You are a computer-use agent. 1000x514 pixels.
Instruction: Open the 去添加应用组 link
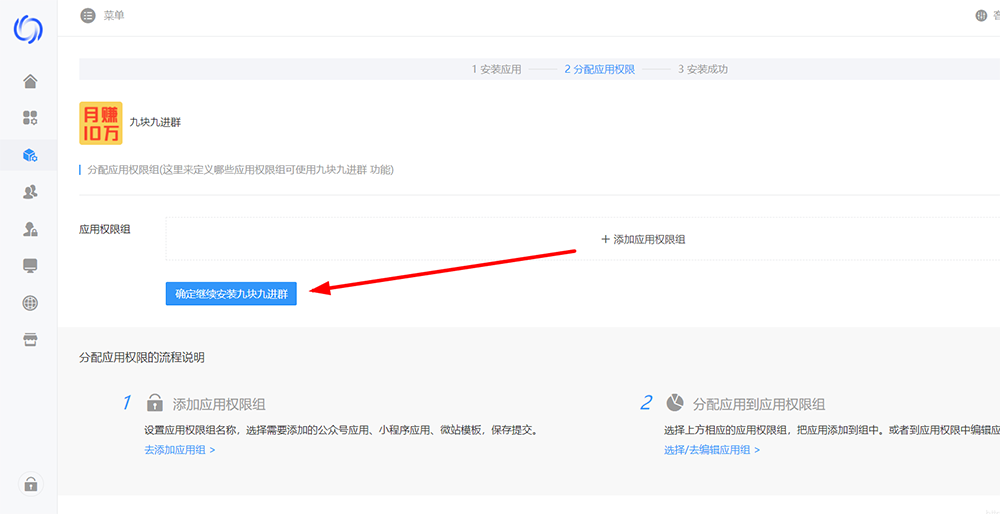(x=179, y=450)
